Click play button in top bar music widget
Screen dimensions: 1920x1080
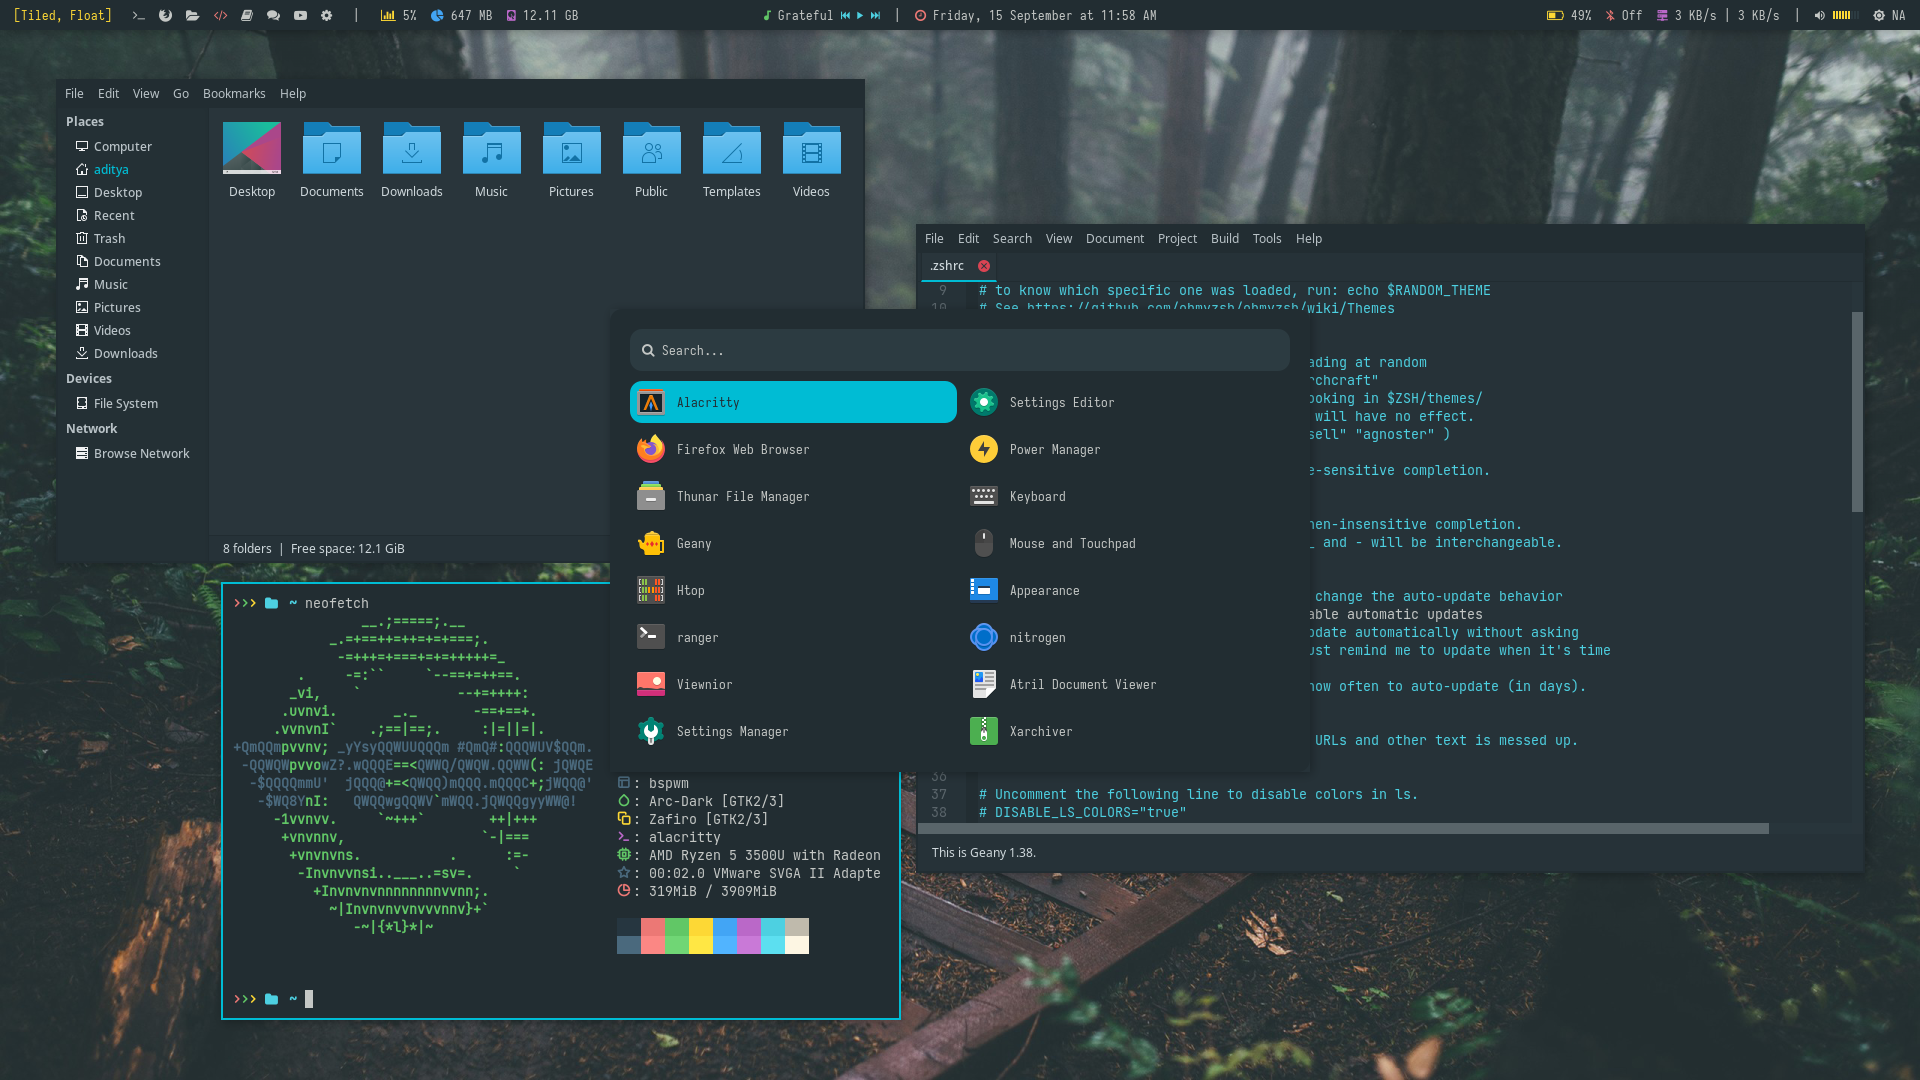[860, 15]
